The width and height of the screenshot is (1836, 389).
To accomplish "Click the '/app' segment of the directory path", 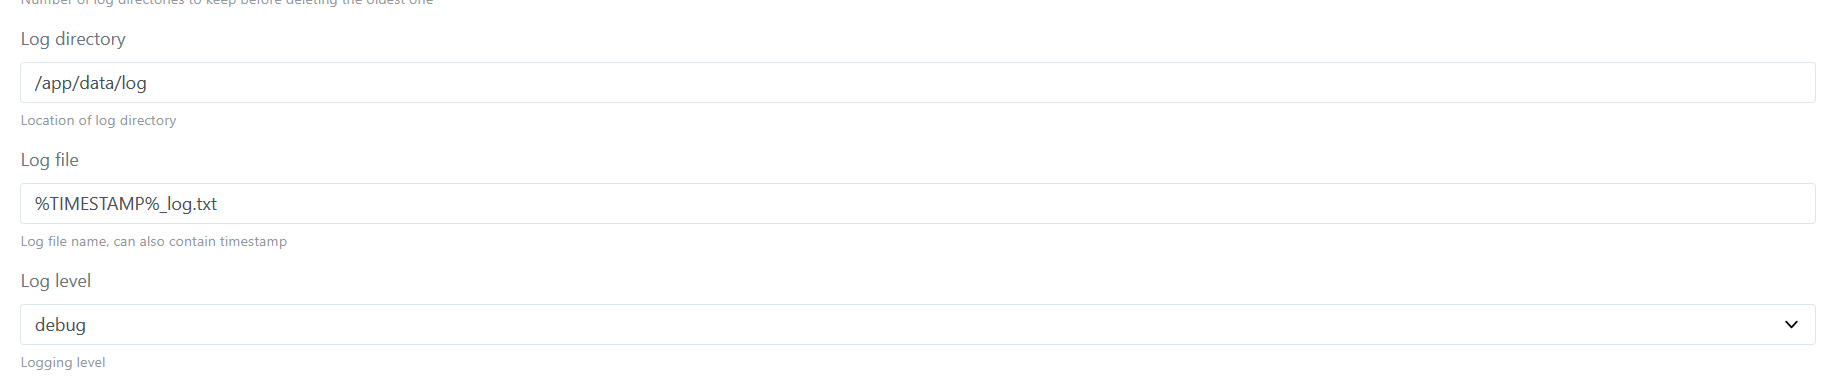I will 54,83.
